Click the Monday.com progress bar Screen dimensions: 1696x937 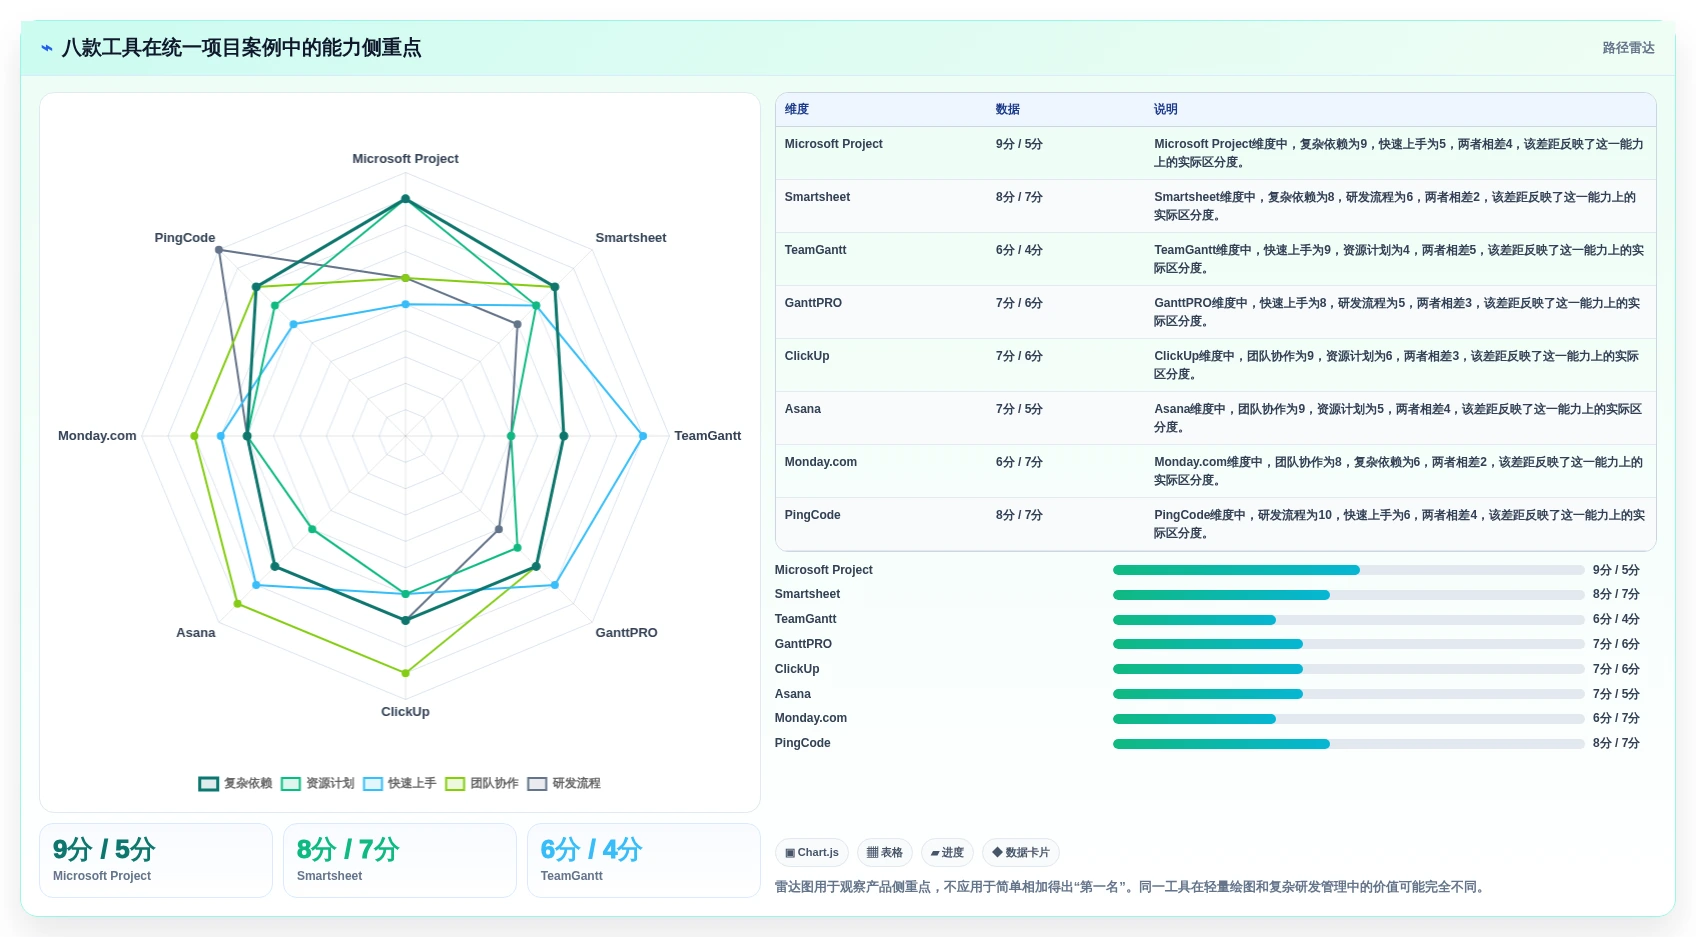coord(1349,719)
